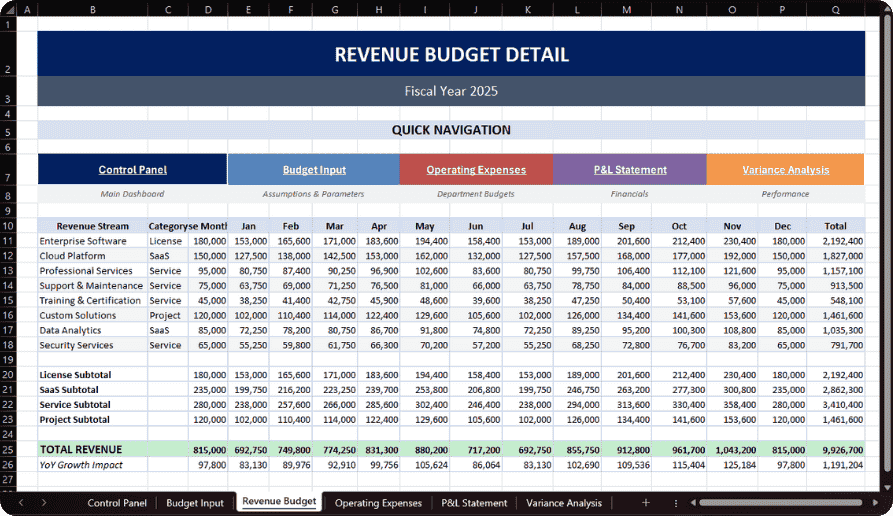893x516 pixels.
Task: Open the Operating Expenses sheet tab
Action: coord(378,503)
